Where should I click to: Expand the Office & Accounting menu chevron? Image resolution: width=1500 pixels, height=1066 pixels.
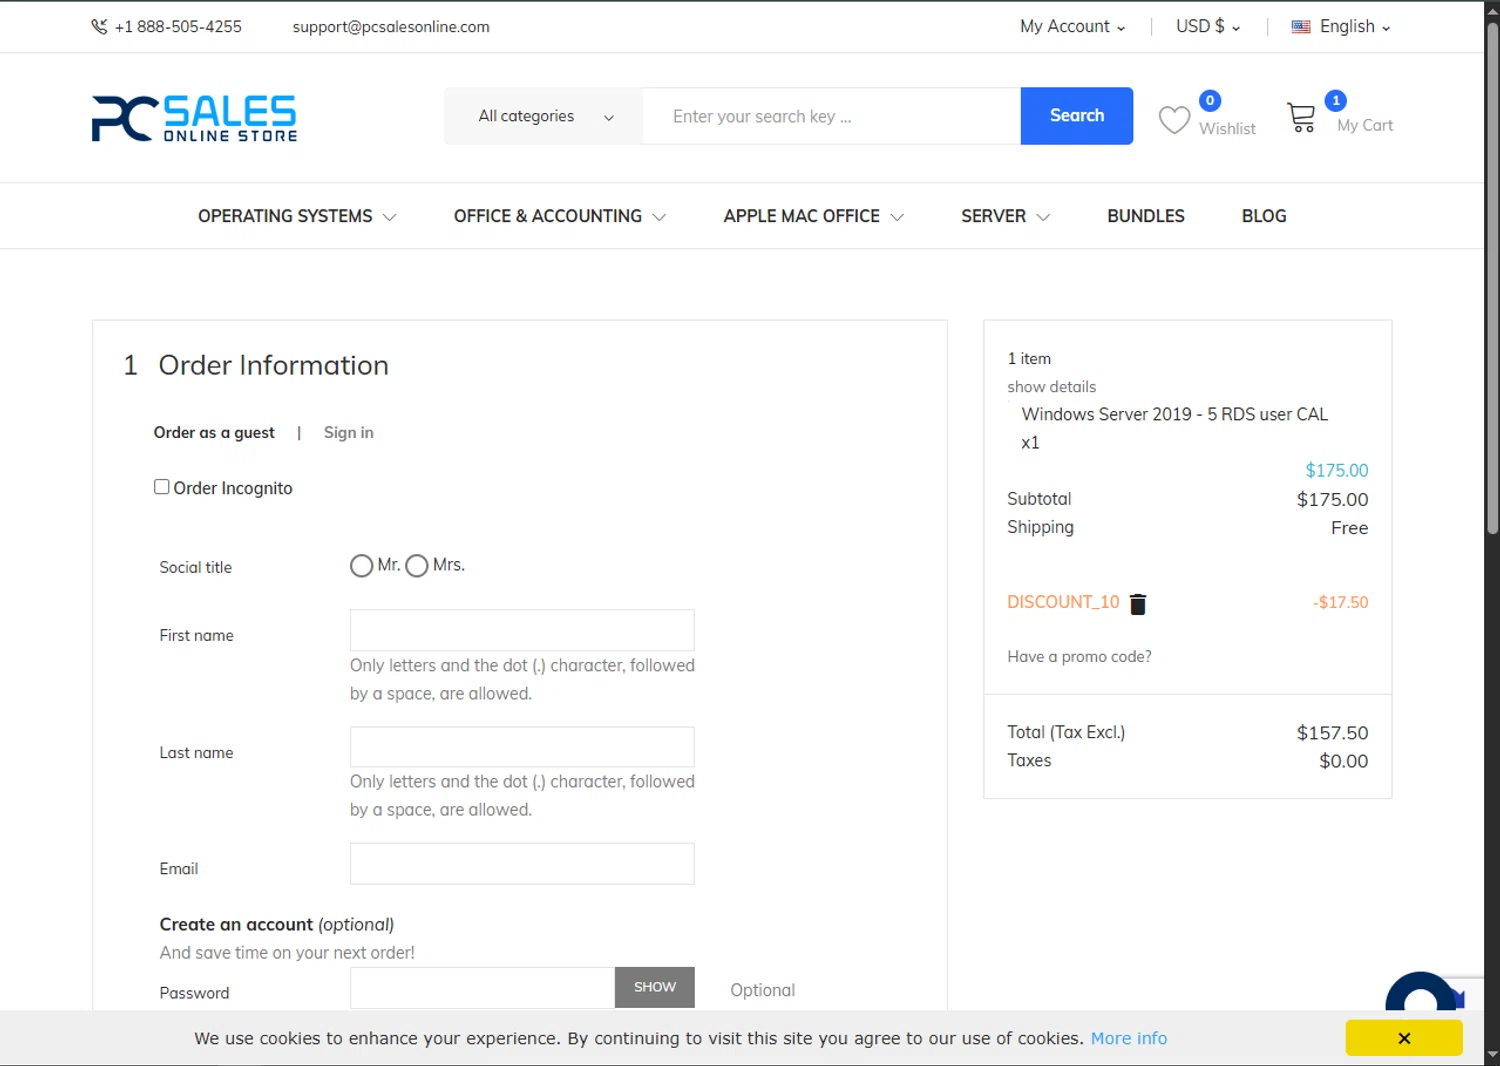(659, 217)
